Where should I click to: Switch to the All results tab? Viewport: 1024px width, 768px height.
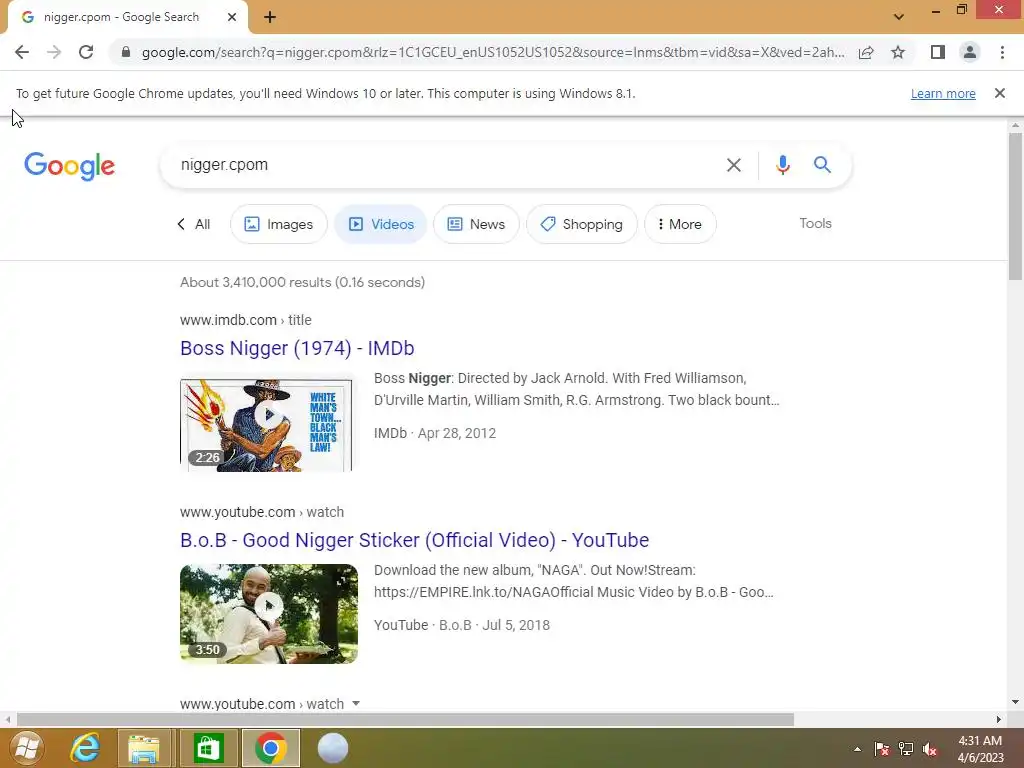pos(194,224)
